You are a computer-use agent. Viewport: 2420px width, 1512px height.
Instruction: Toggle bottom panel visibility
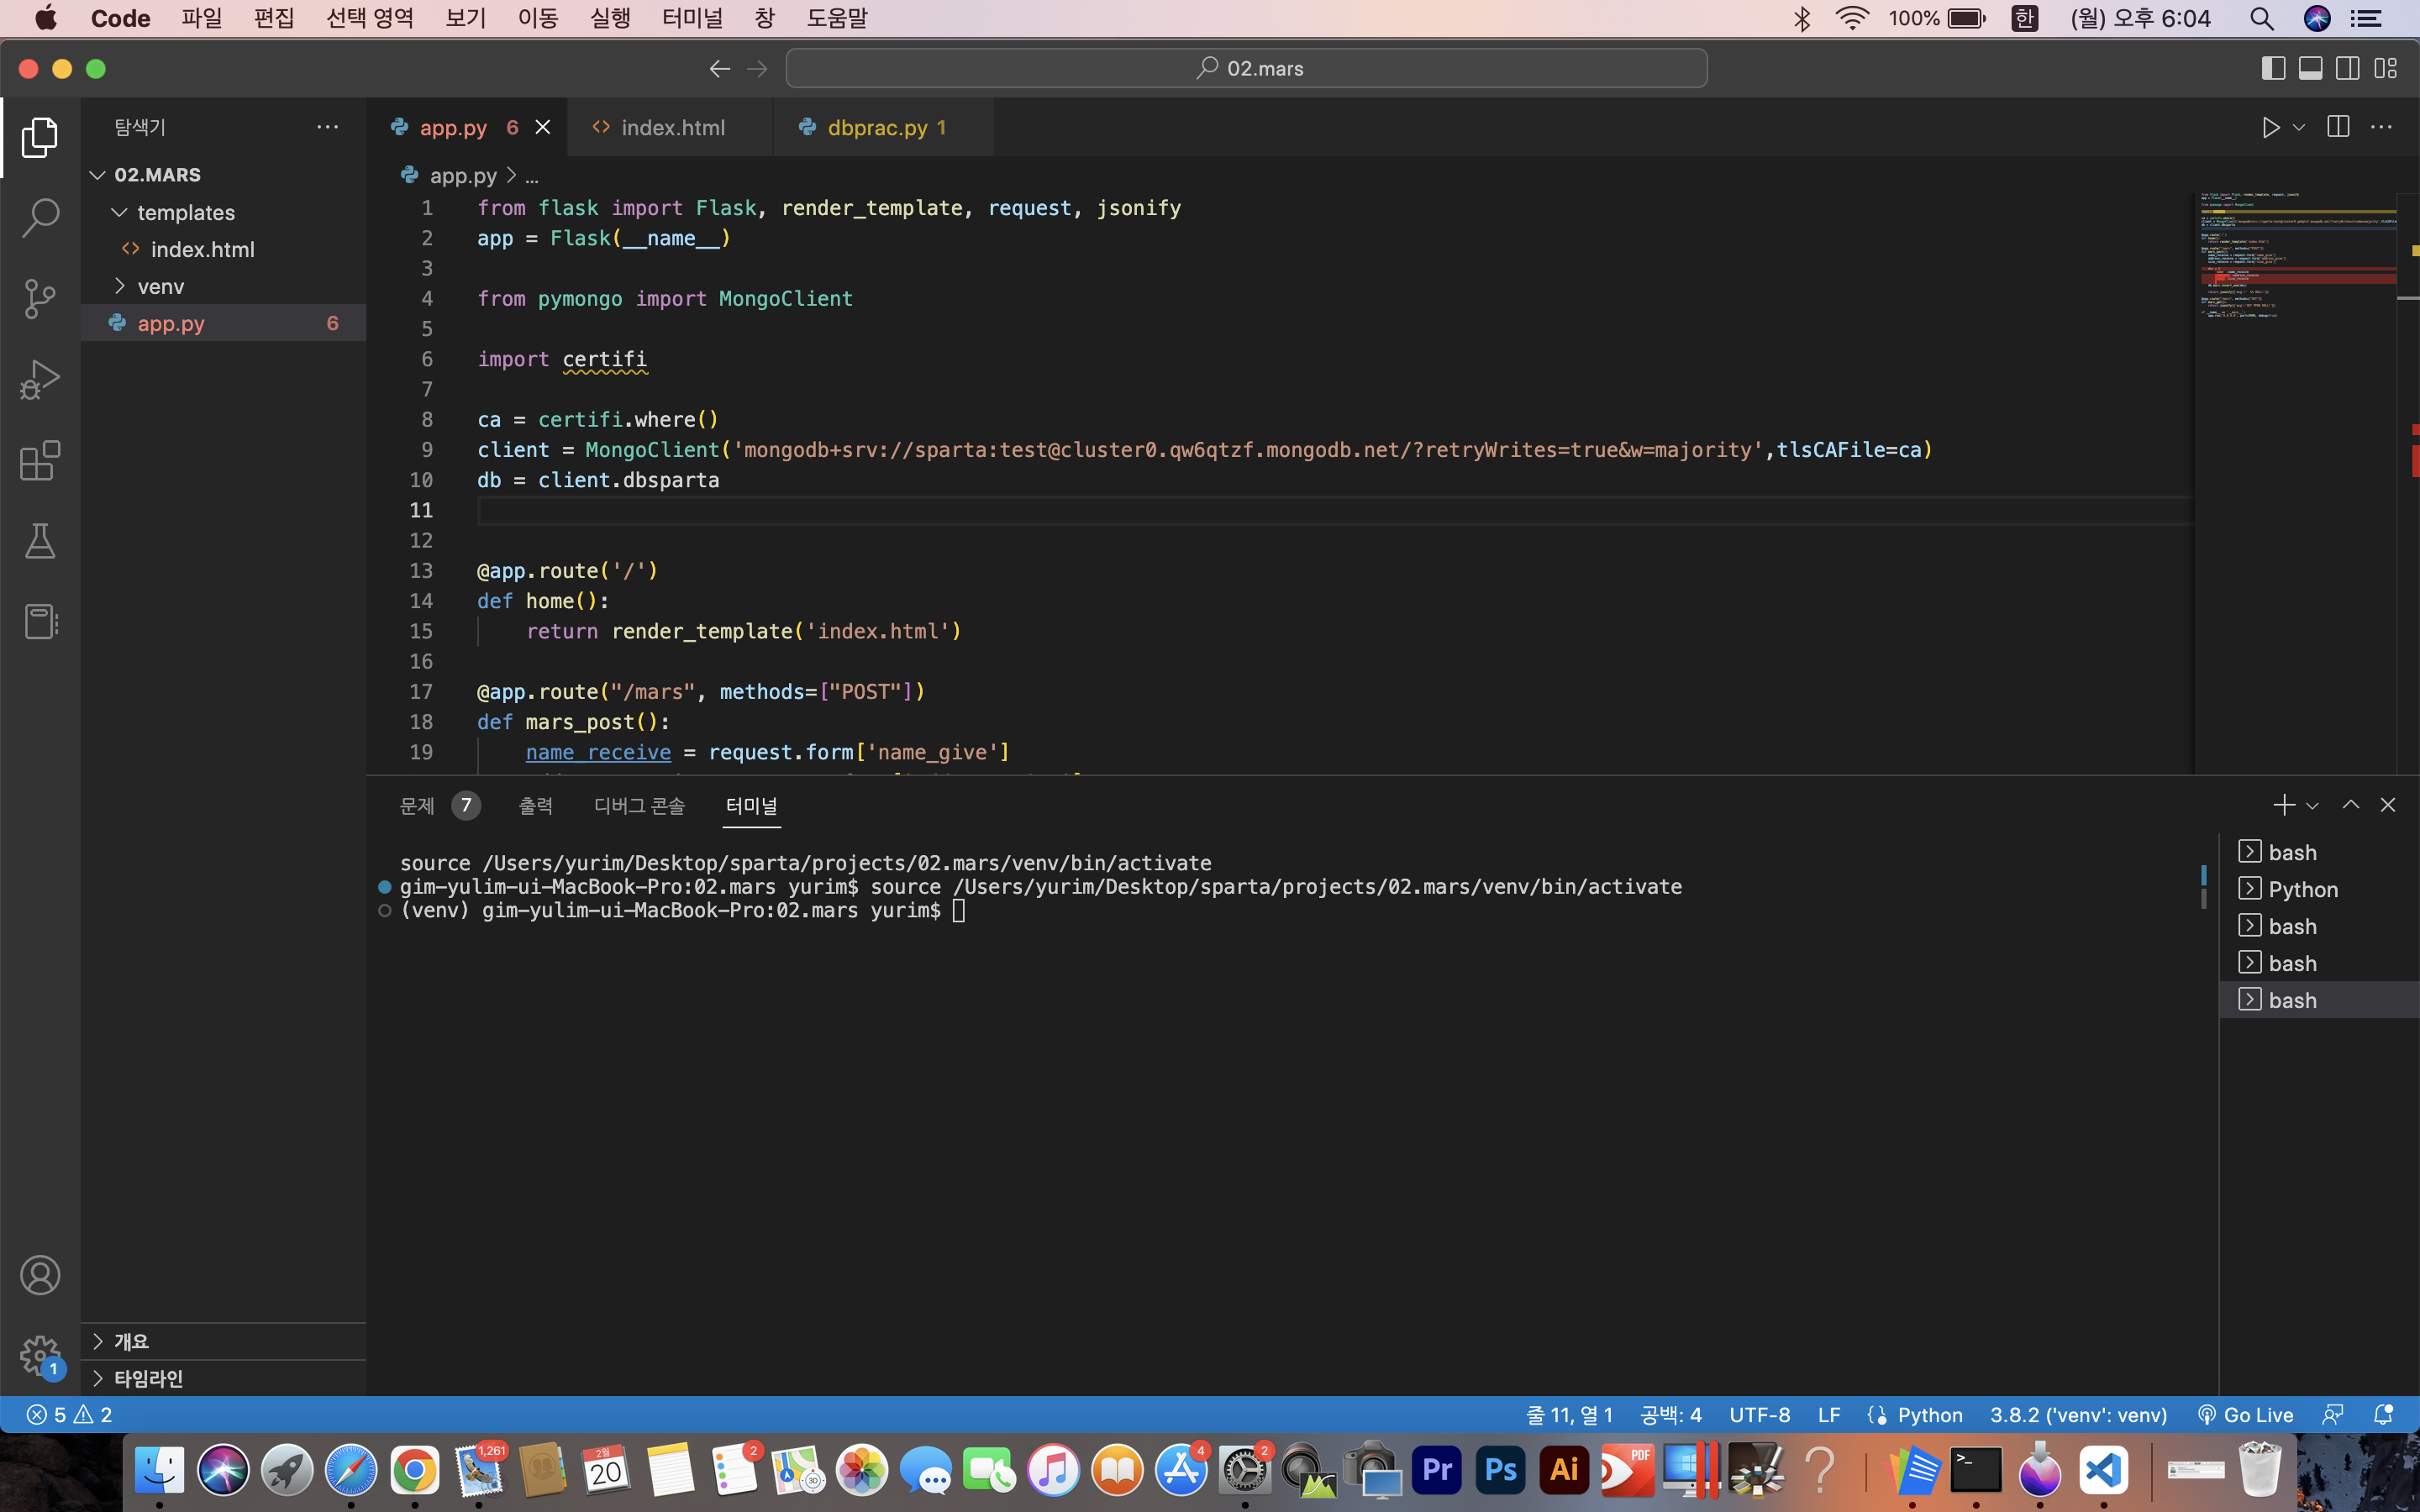point(2310,68)
